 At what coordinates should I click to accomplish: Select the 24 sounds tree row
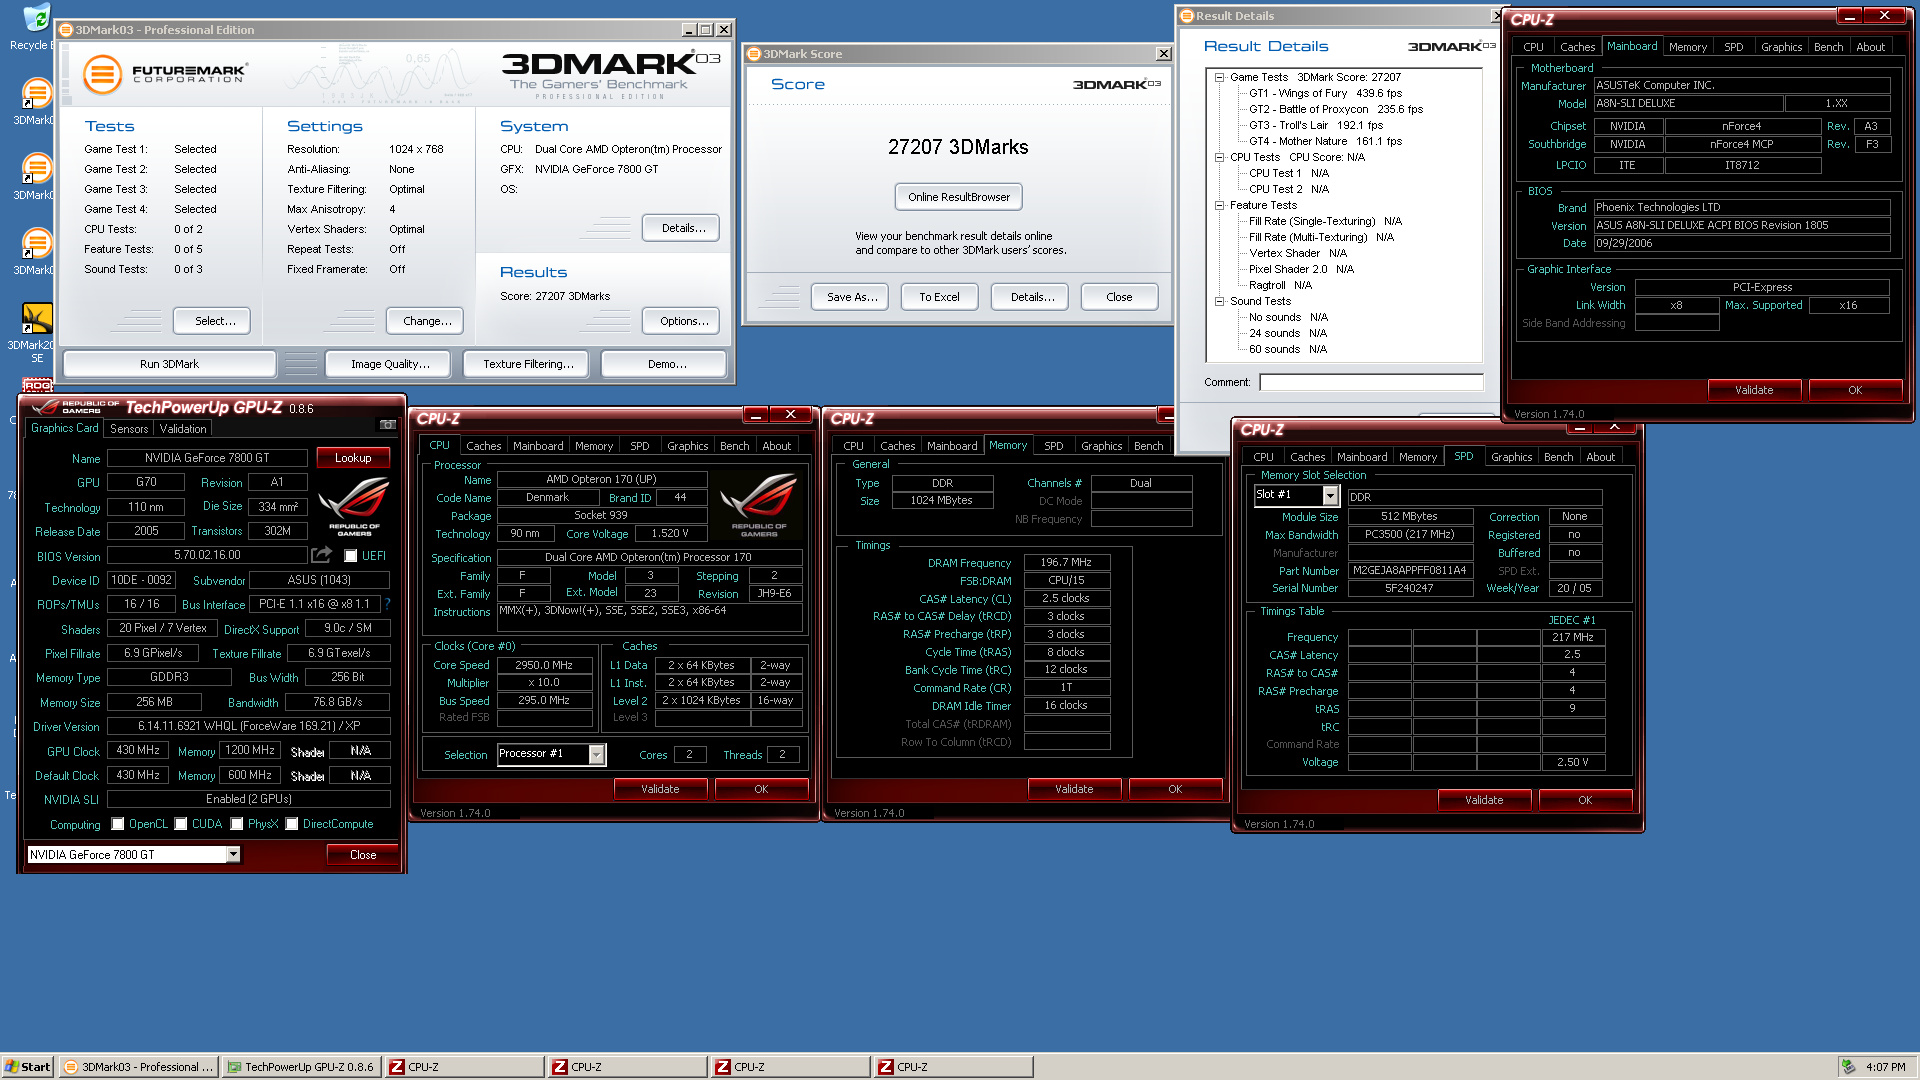[x=1287, y=333]
